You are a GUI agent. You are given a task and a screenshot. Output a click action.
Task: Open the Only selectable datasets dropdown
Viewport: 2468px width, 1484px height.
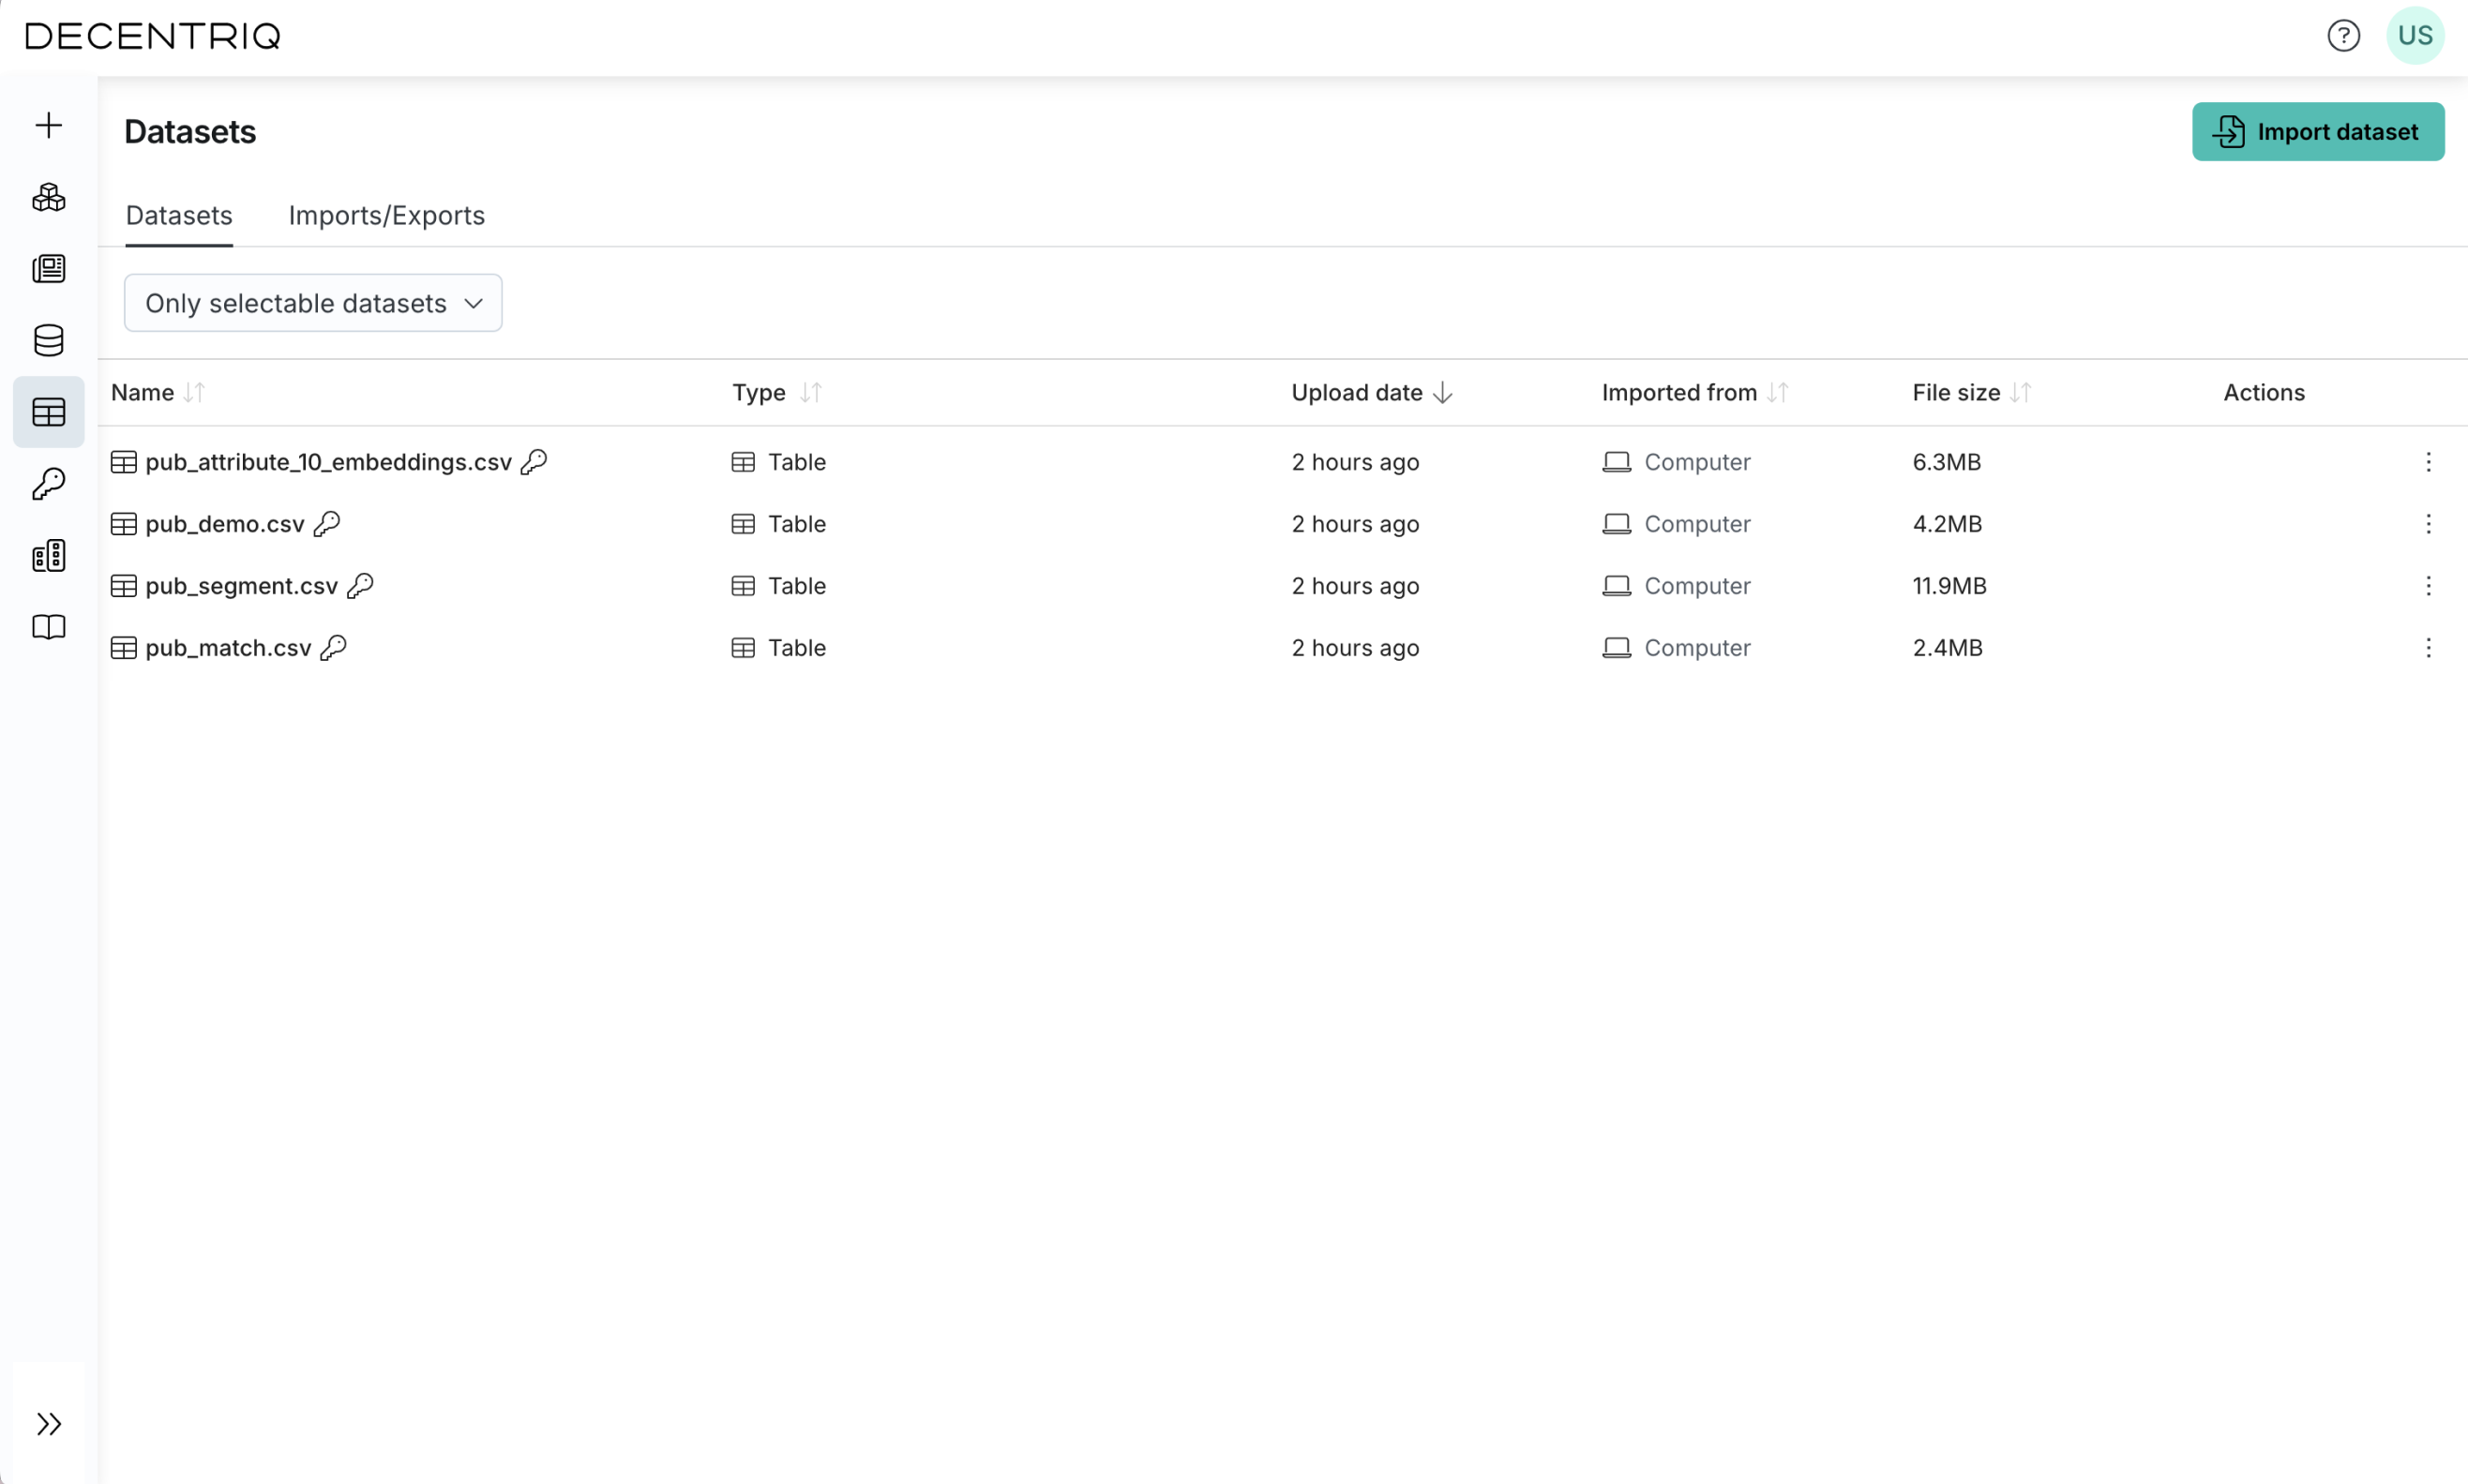pos(313,303)
